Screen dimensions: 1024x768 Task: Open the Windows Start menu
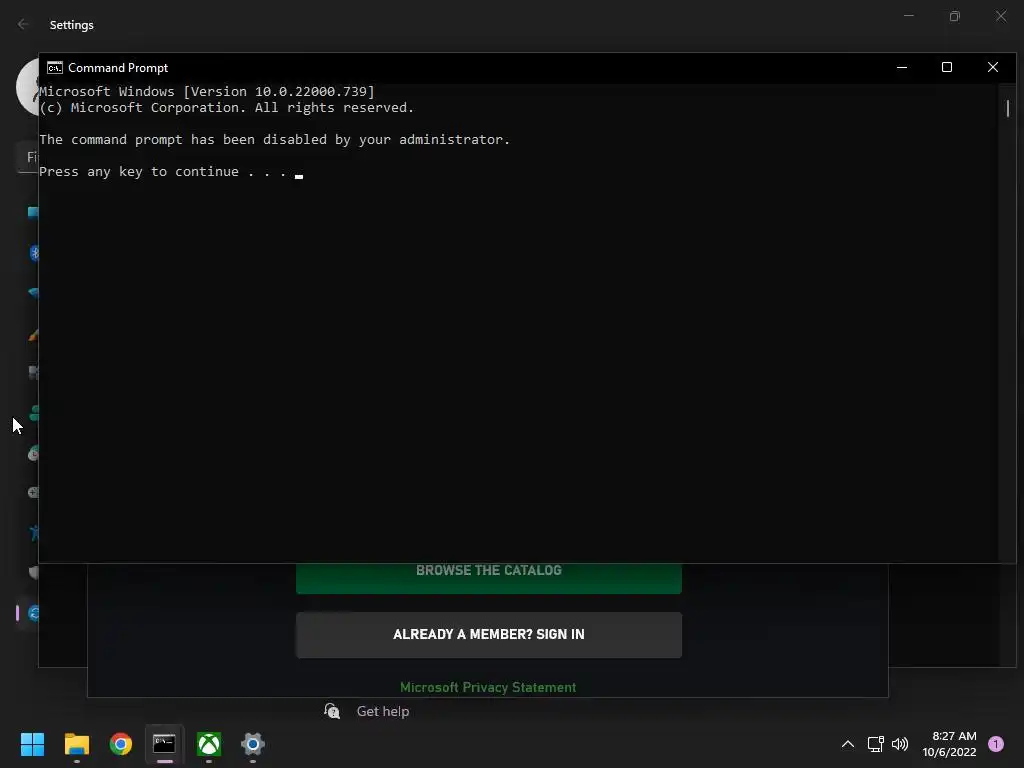coord(32,744)
